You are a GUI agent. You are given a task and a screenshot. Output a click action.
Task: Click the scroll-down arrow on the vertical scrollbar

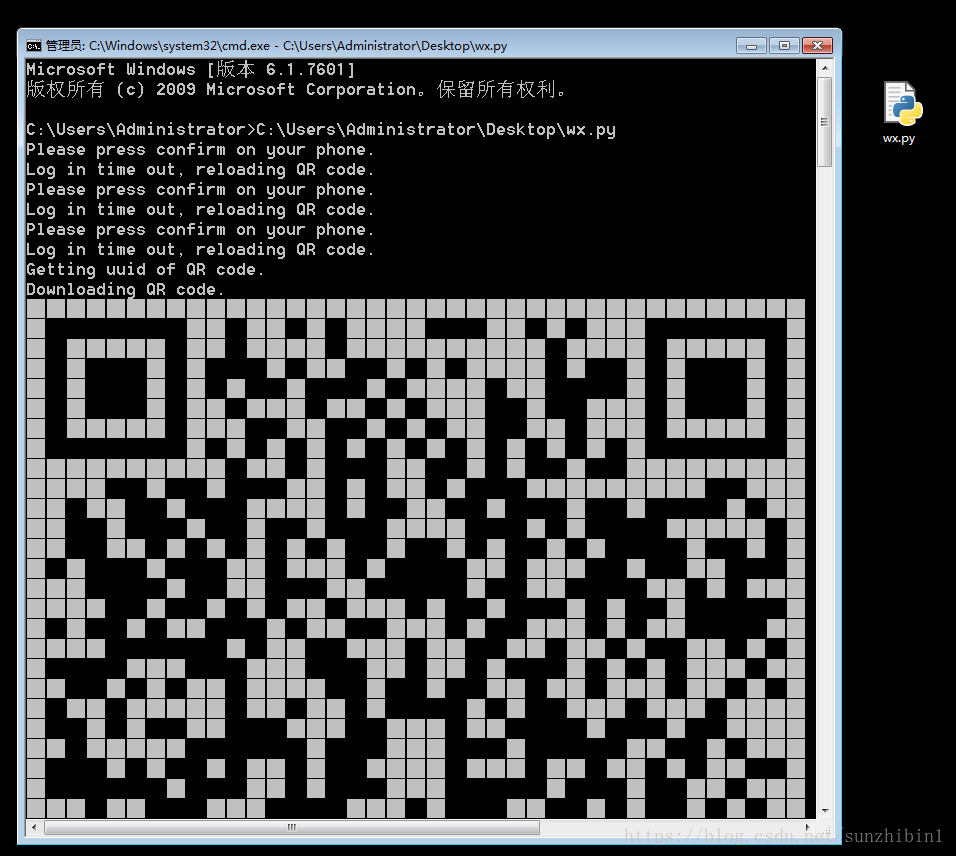tap(824, 811)
